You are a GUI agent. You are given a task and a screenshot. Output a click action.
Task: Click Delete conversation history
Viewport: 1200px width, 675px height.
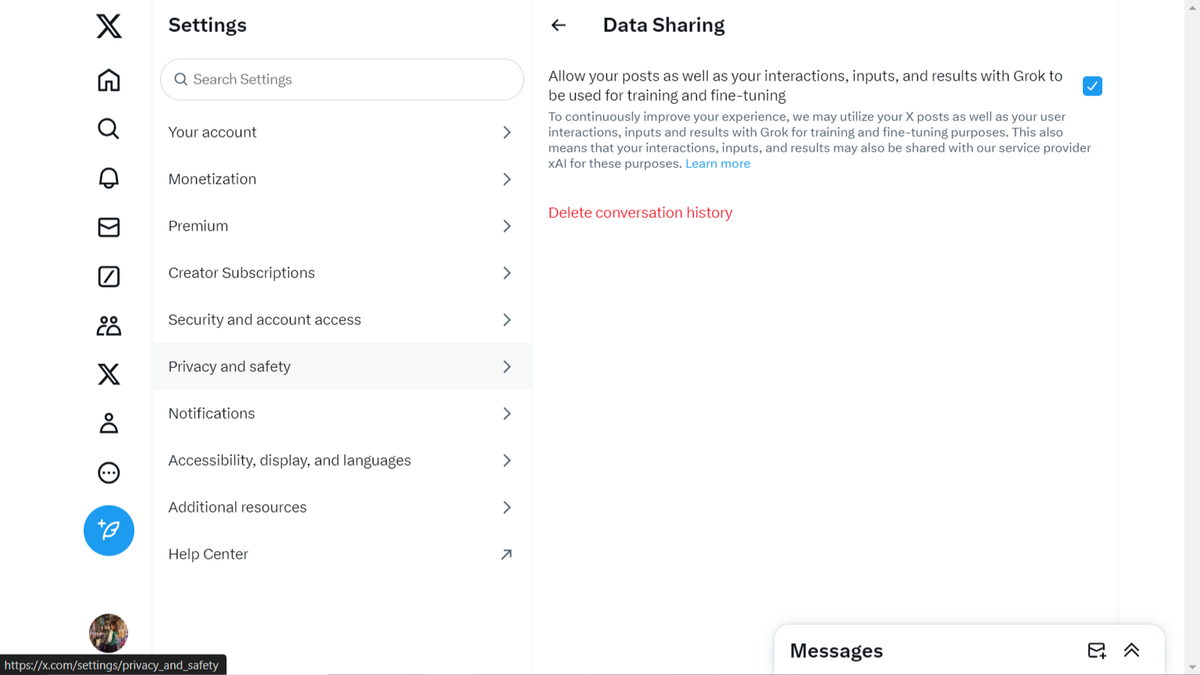[x=640, y=212]
